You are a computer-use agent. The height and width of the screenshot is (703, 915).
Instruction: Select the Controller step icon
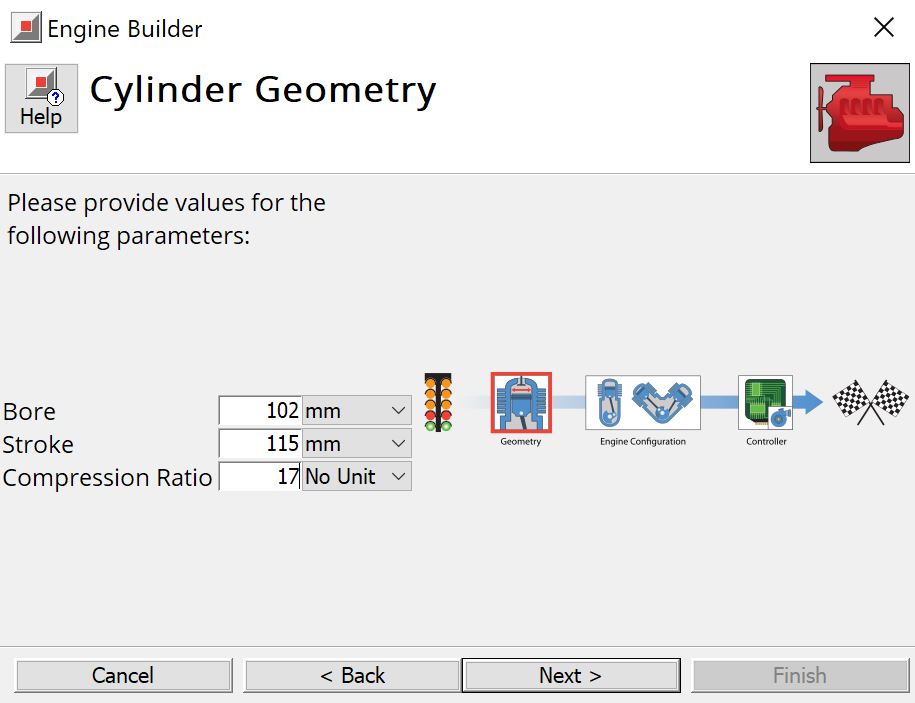click(765, 400)
